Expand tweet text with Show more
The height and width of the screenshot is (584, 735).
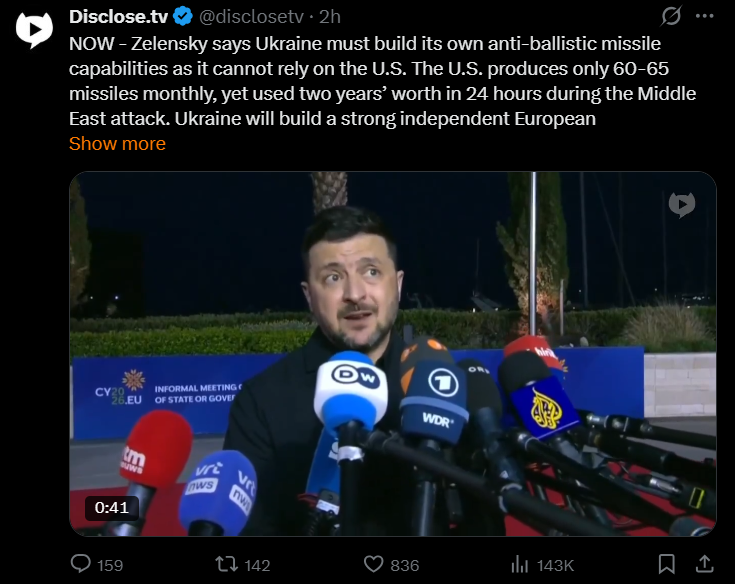pyautogui.click(x=117, y=143)
